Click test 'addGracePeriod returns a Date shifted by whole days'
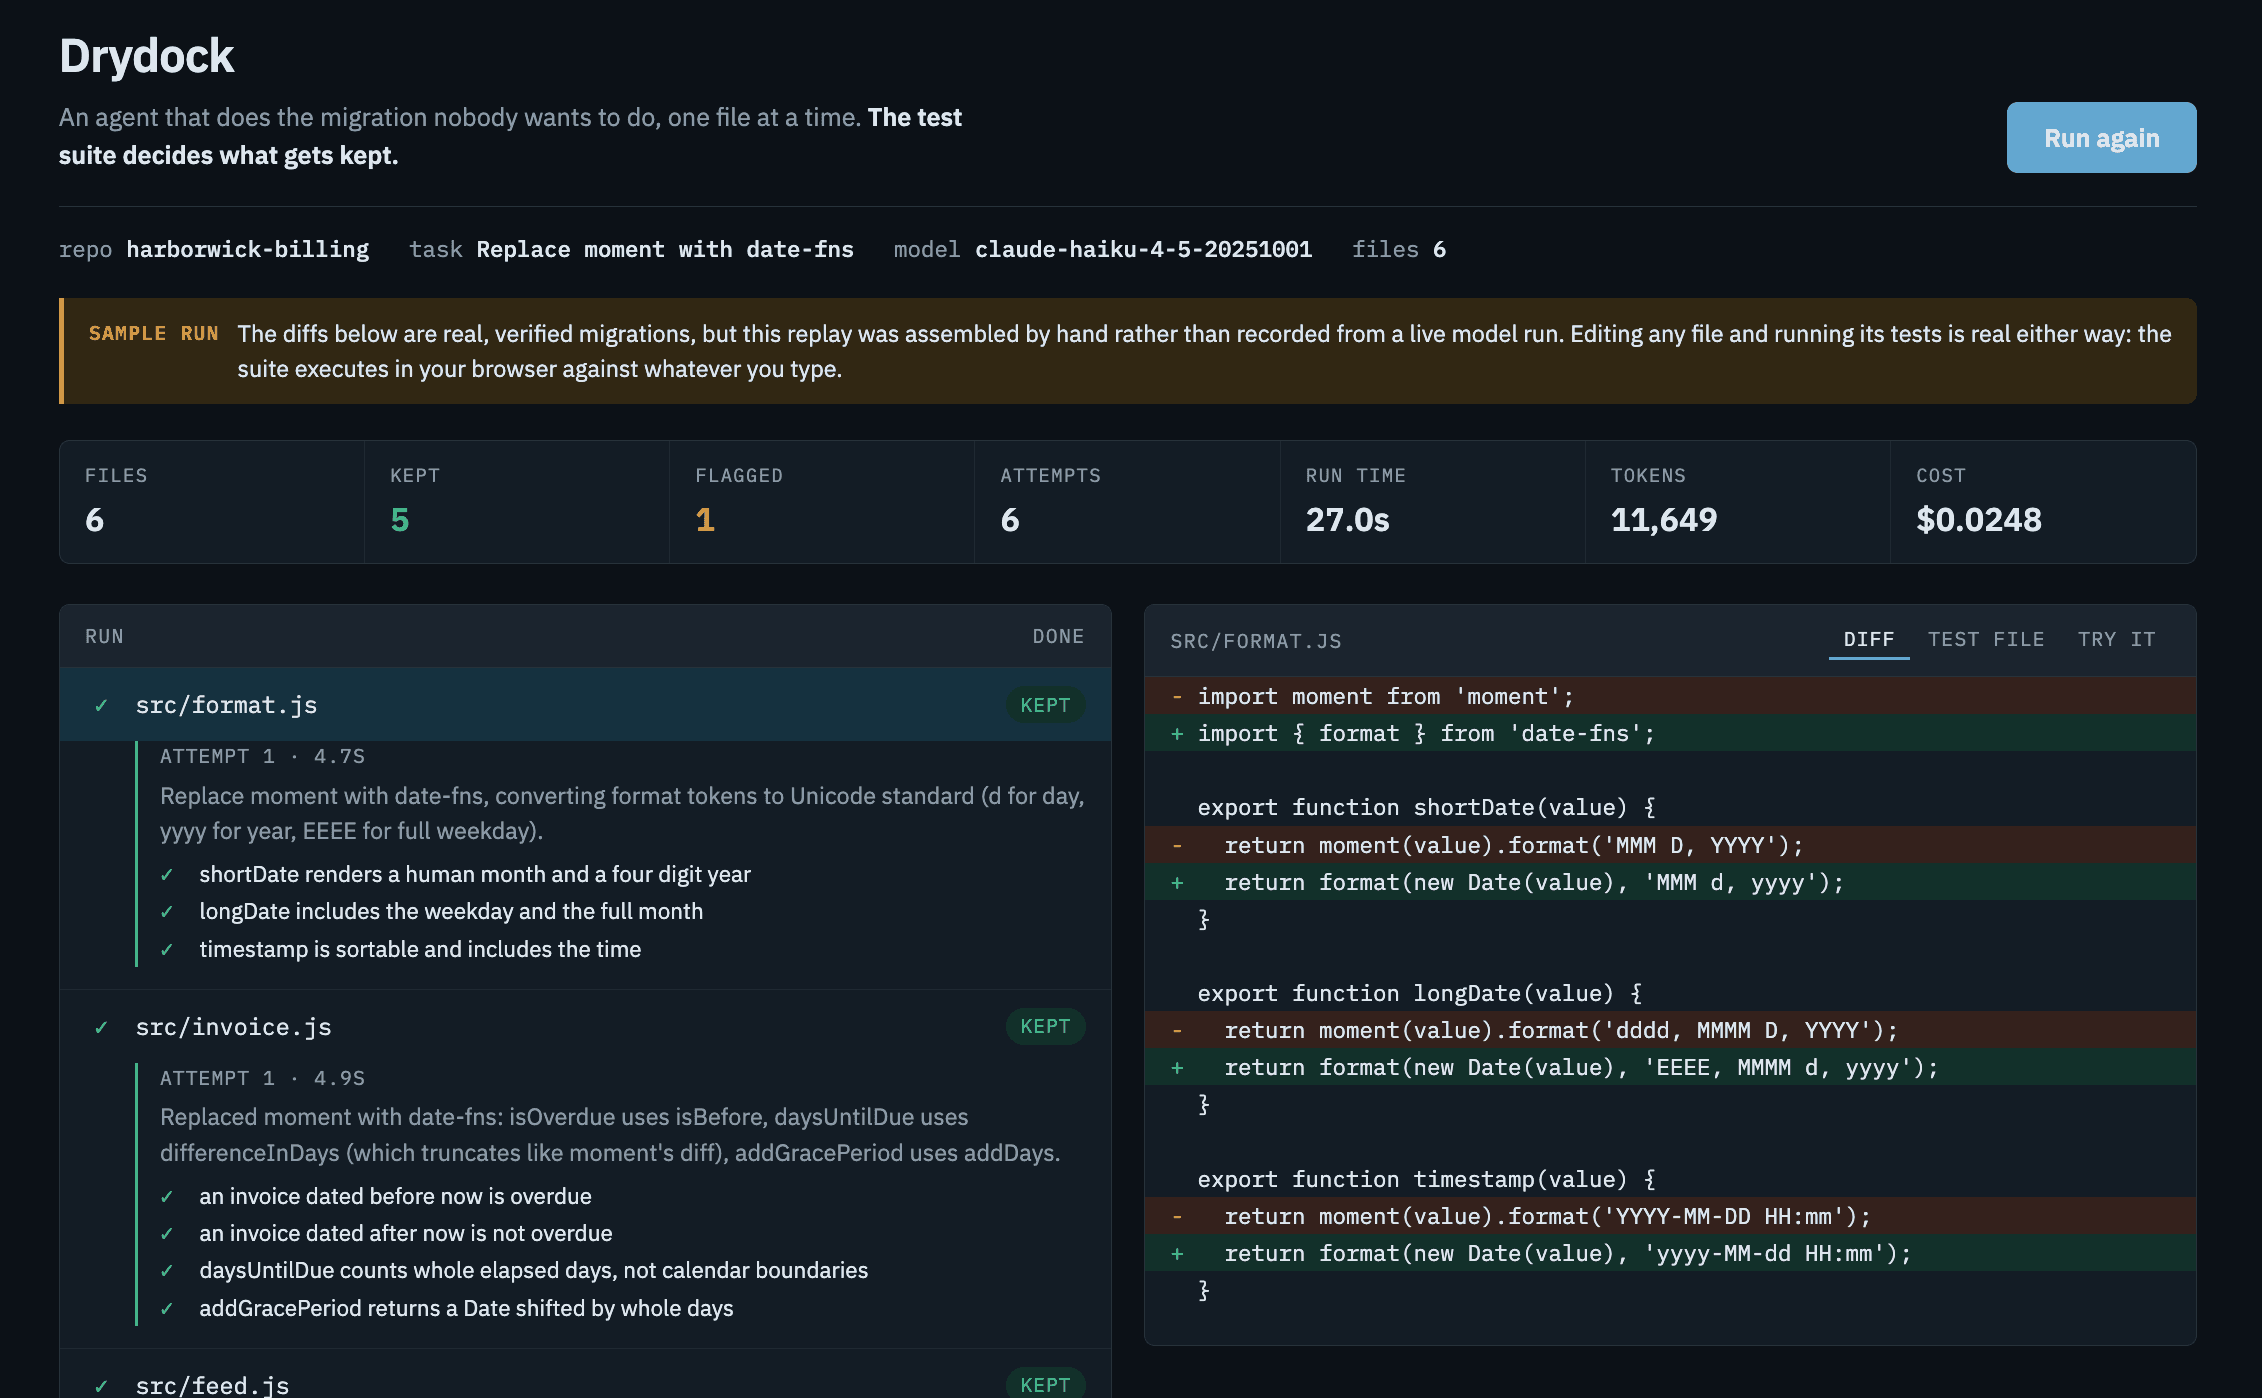Image resolution: width=2262 pixels, height=1398 pixels. [466, 1309]
